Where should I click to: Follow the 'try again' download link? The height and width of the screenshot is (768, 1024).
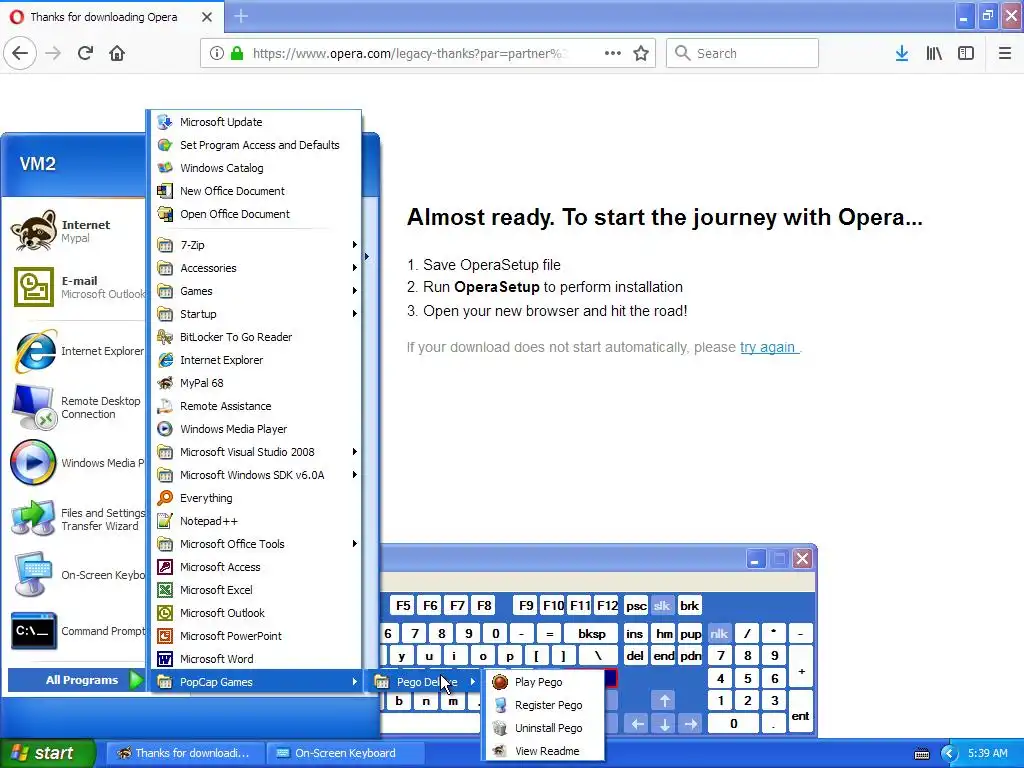coord(767,347)
